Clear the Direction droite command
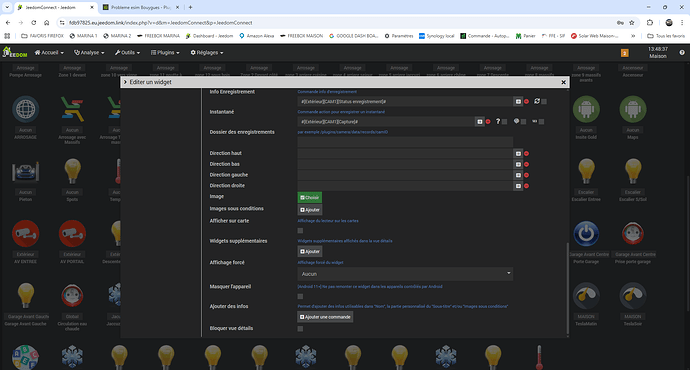This screenshot has height=370, width=690. (x=526, y=186)
